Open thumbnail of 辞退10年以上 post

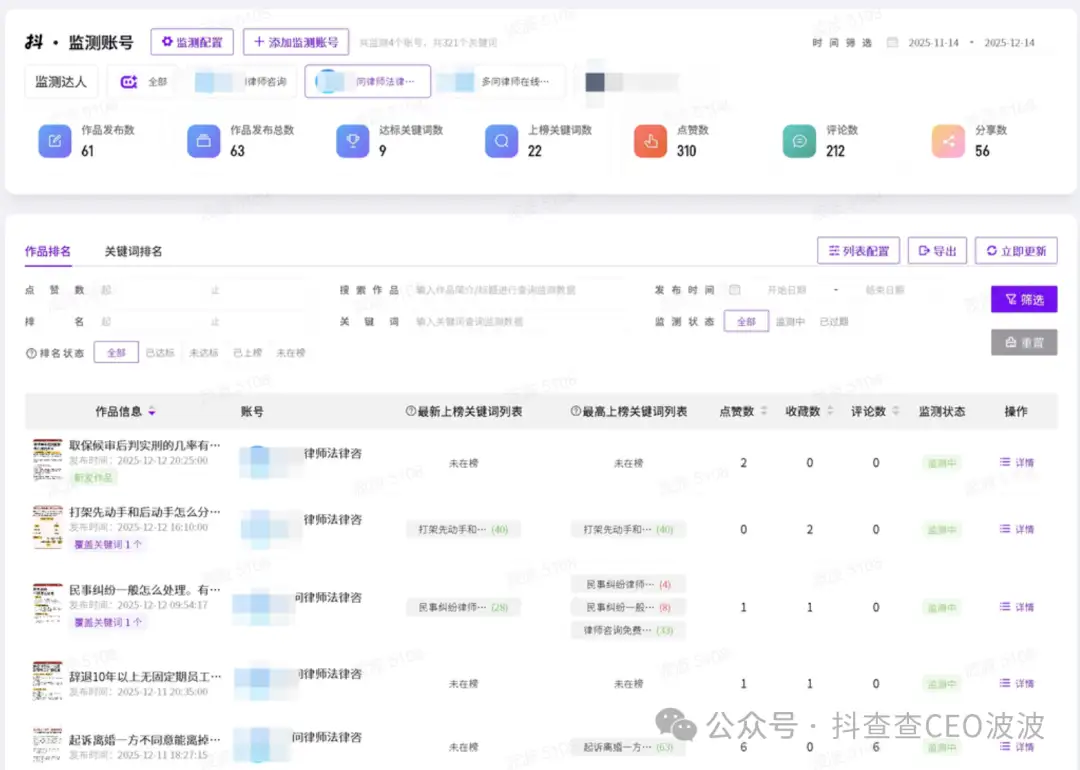pos(48,680)
